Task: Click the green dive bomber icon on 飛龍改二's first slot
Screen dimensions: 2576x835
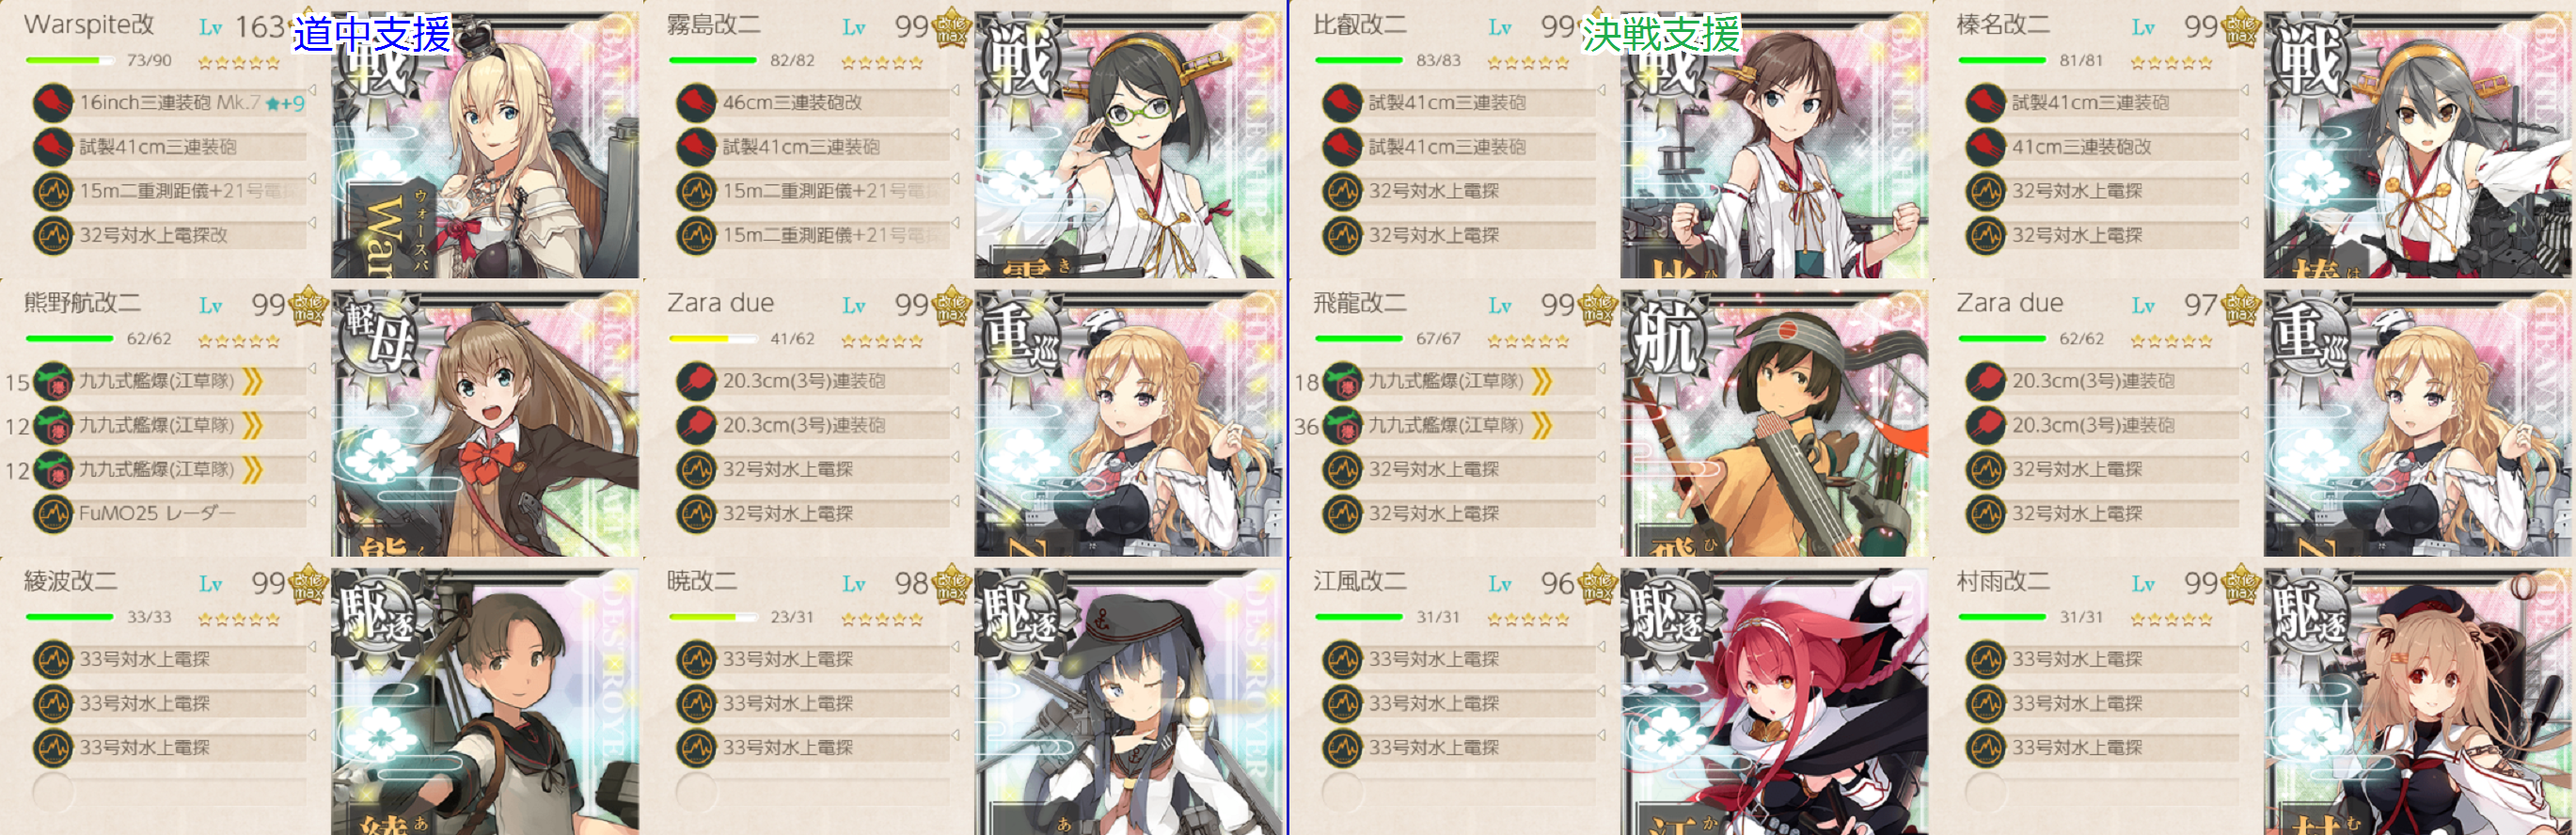Action: point(1342,381)
